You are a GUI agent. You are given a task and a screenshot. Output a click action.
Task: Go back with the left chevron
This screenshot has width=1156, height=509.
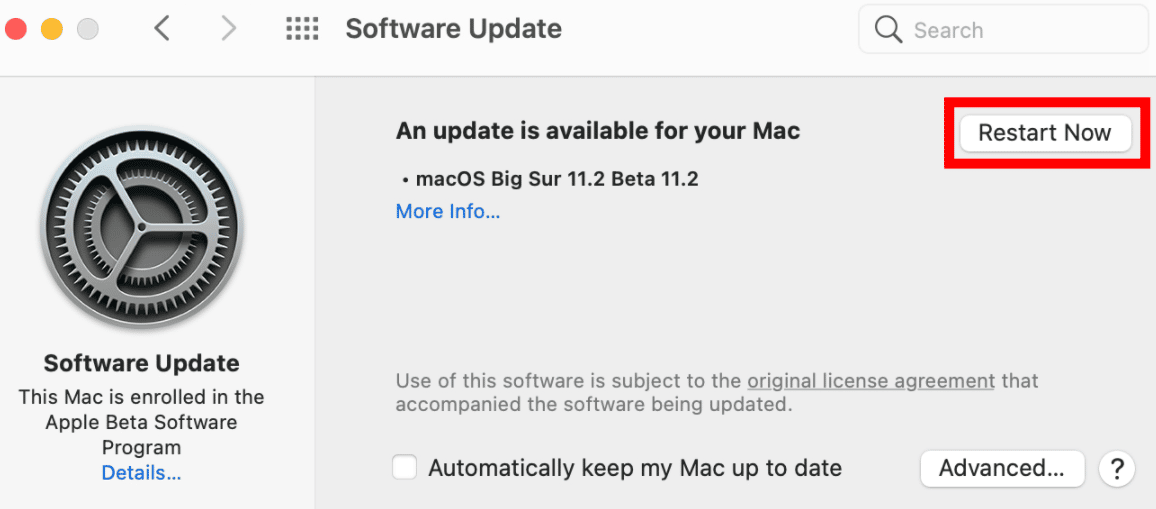coord(162,30)
